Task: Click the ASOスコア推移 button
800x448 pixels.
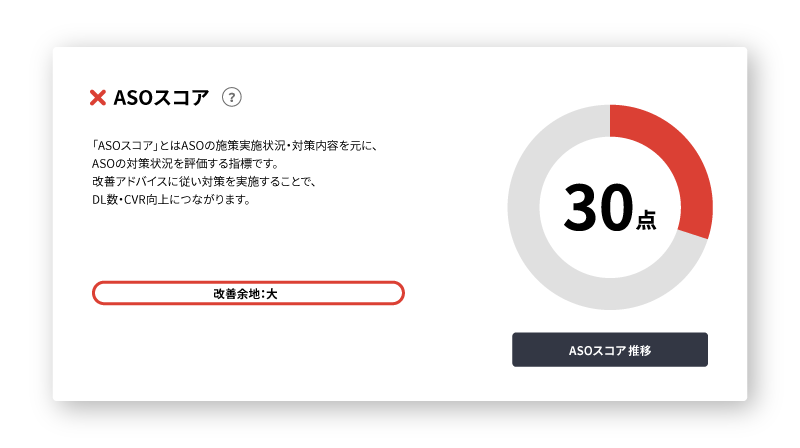Action: 610,350
